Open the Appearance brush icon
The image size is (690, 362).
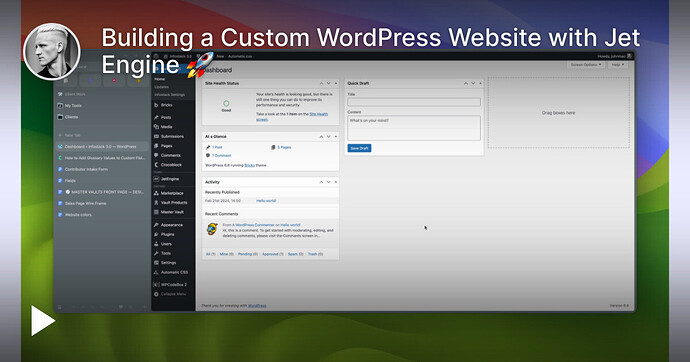pyautogui.click(x=156, y=225)
